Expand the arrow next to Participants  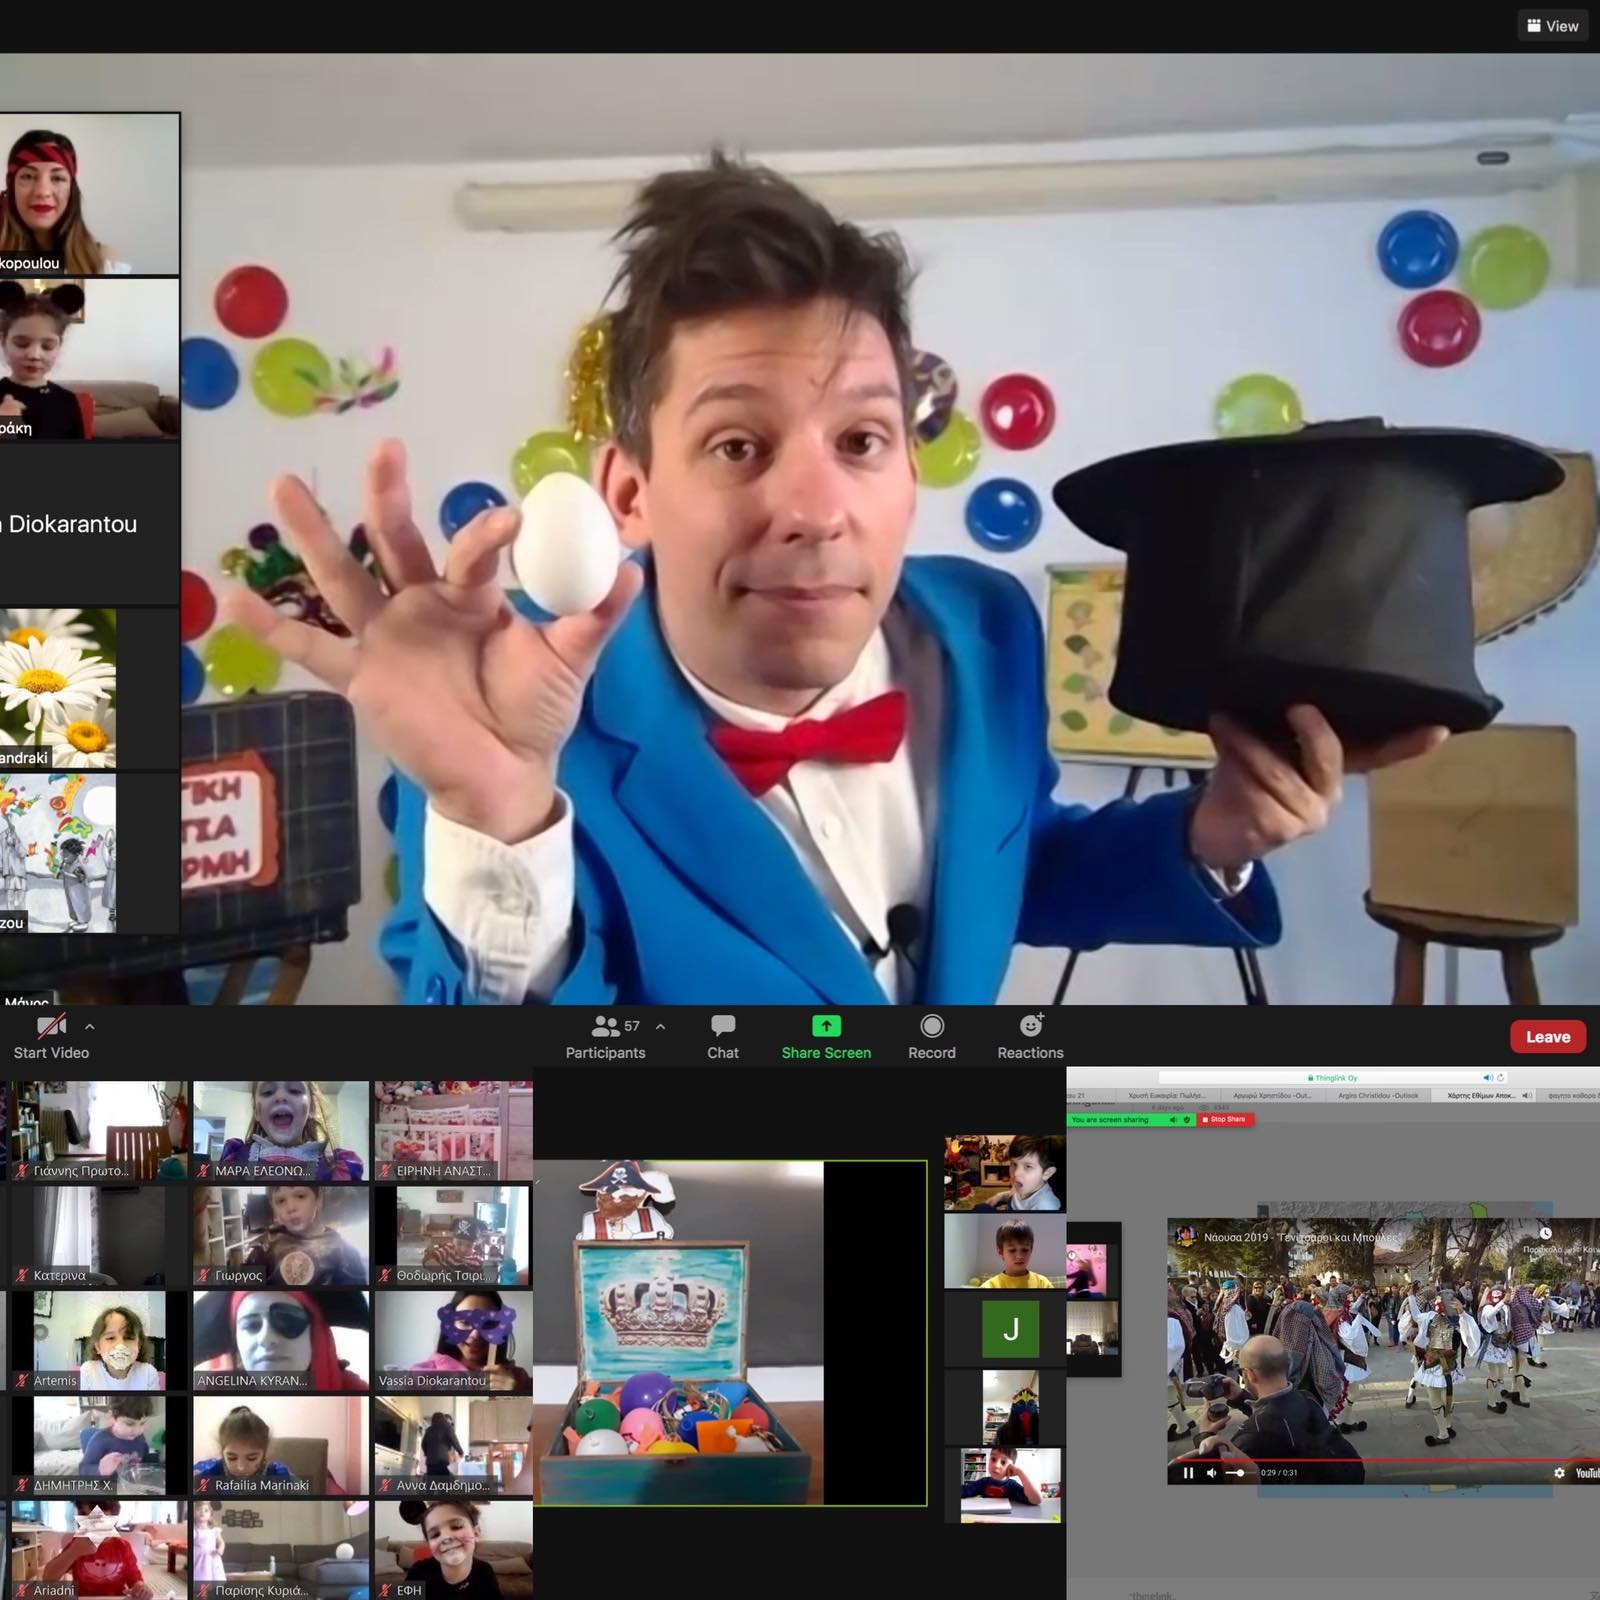tap(660, 1027)
